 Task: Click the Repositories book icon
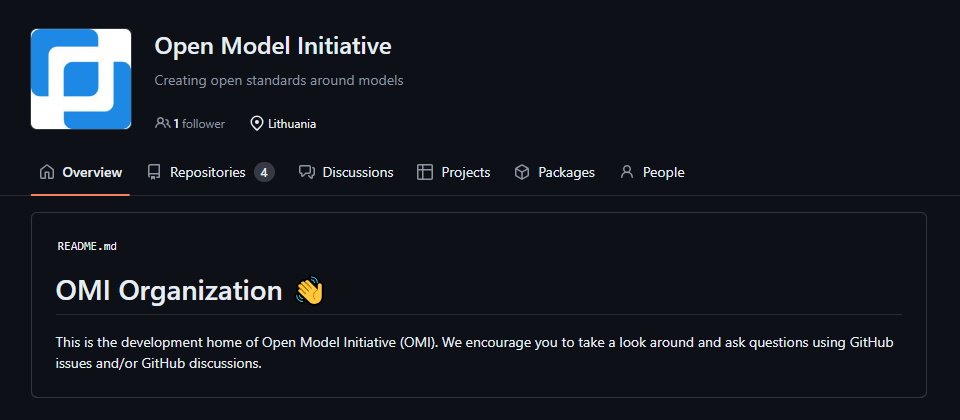pos(154,172)
